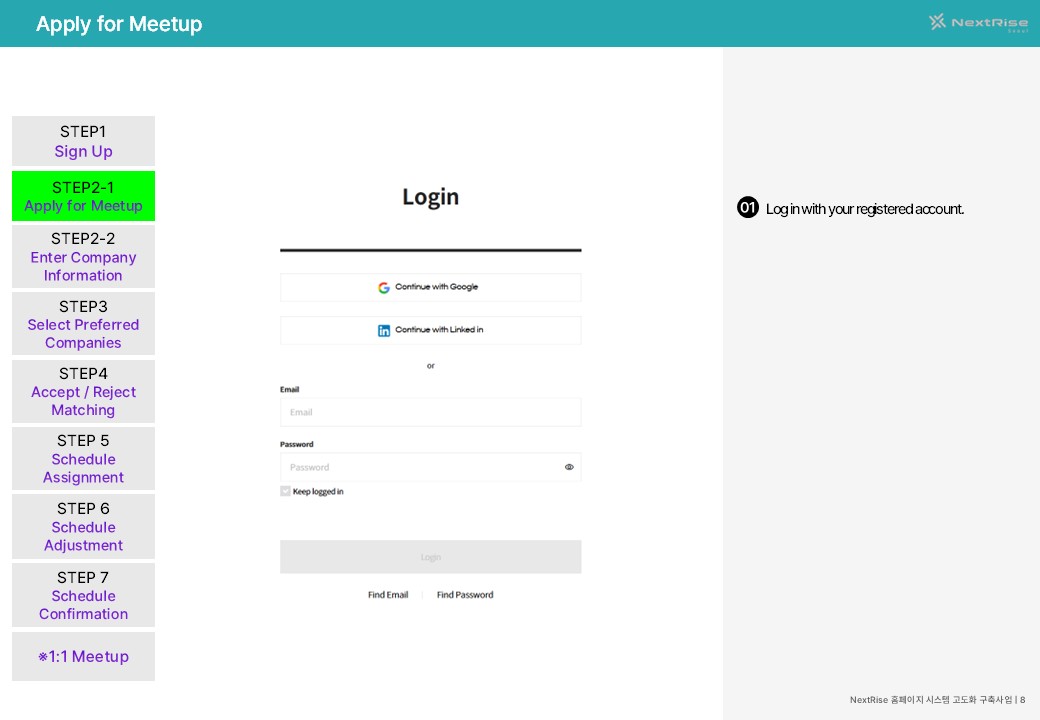Go to STEP2-2 Enter Company Information

point(84,257)
